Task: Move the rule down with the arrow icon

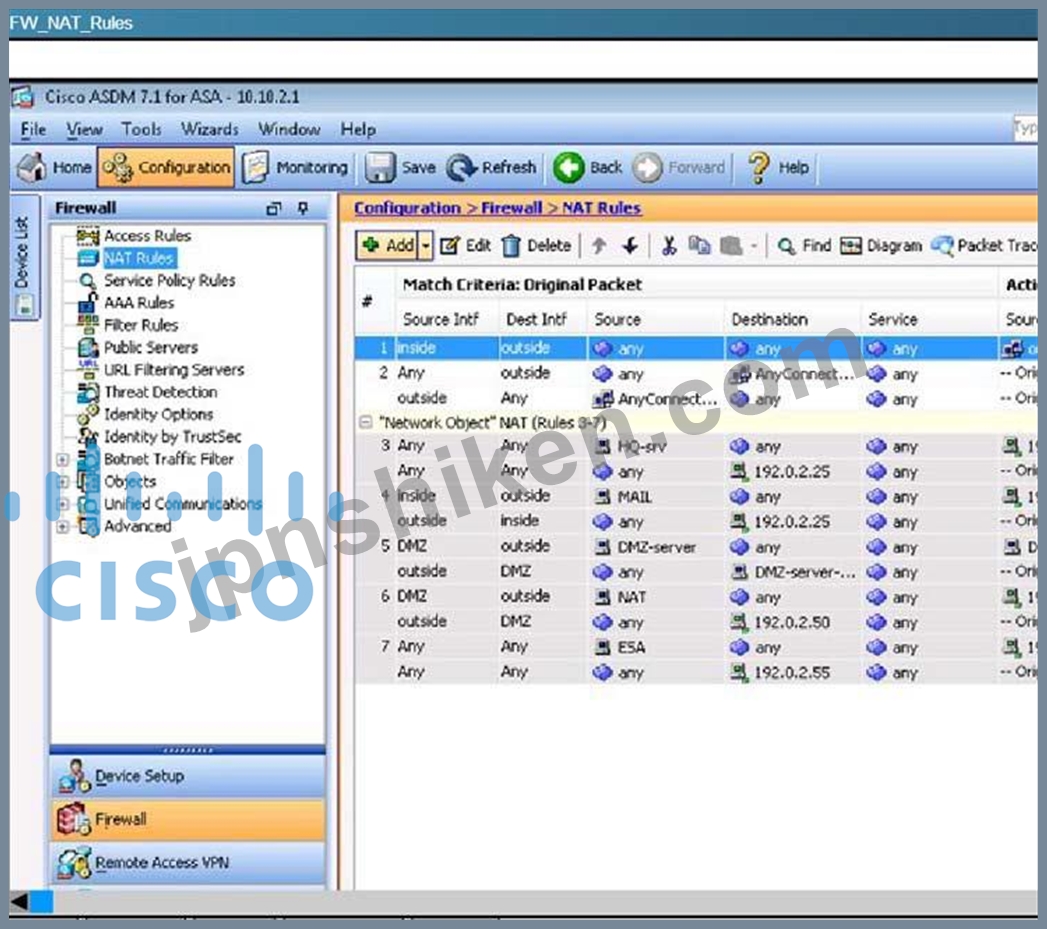Action: pyautogui.click(x=630, y=246)
